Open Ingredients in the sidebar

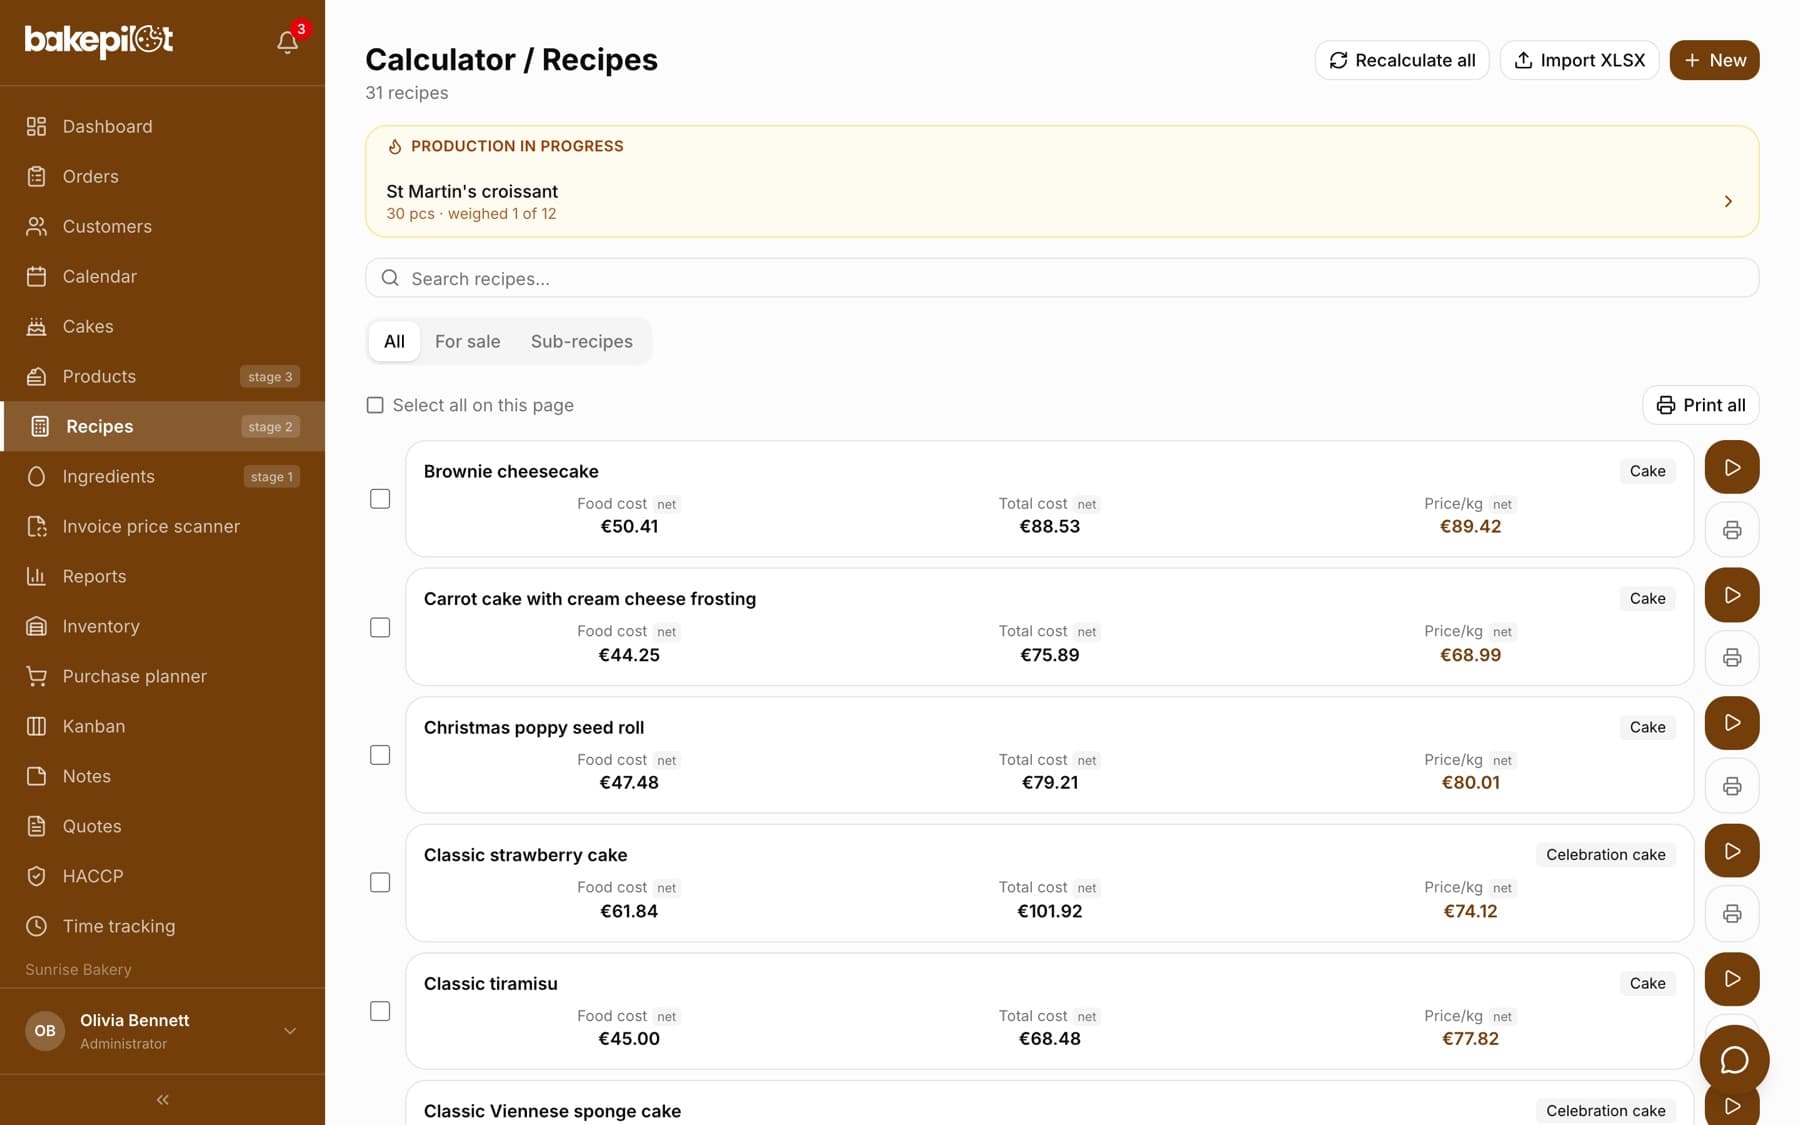[x=162, y=476]
